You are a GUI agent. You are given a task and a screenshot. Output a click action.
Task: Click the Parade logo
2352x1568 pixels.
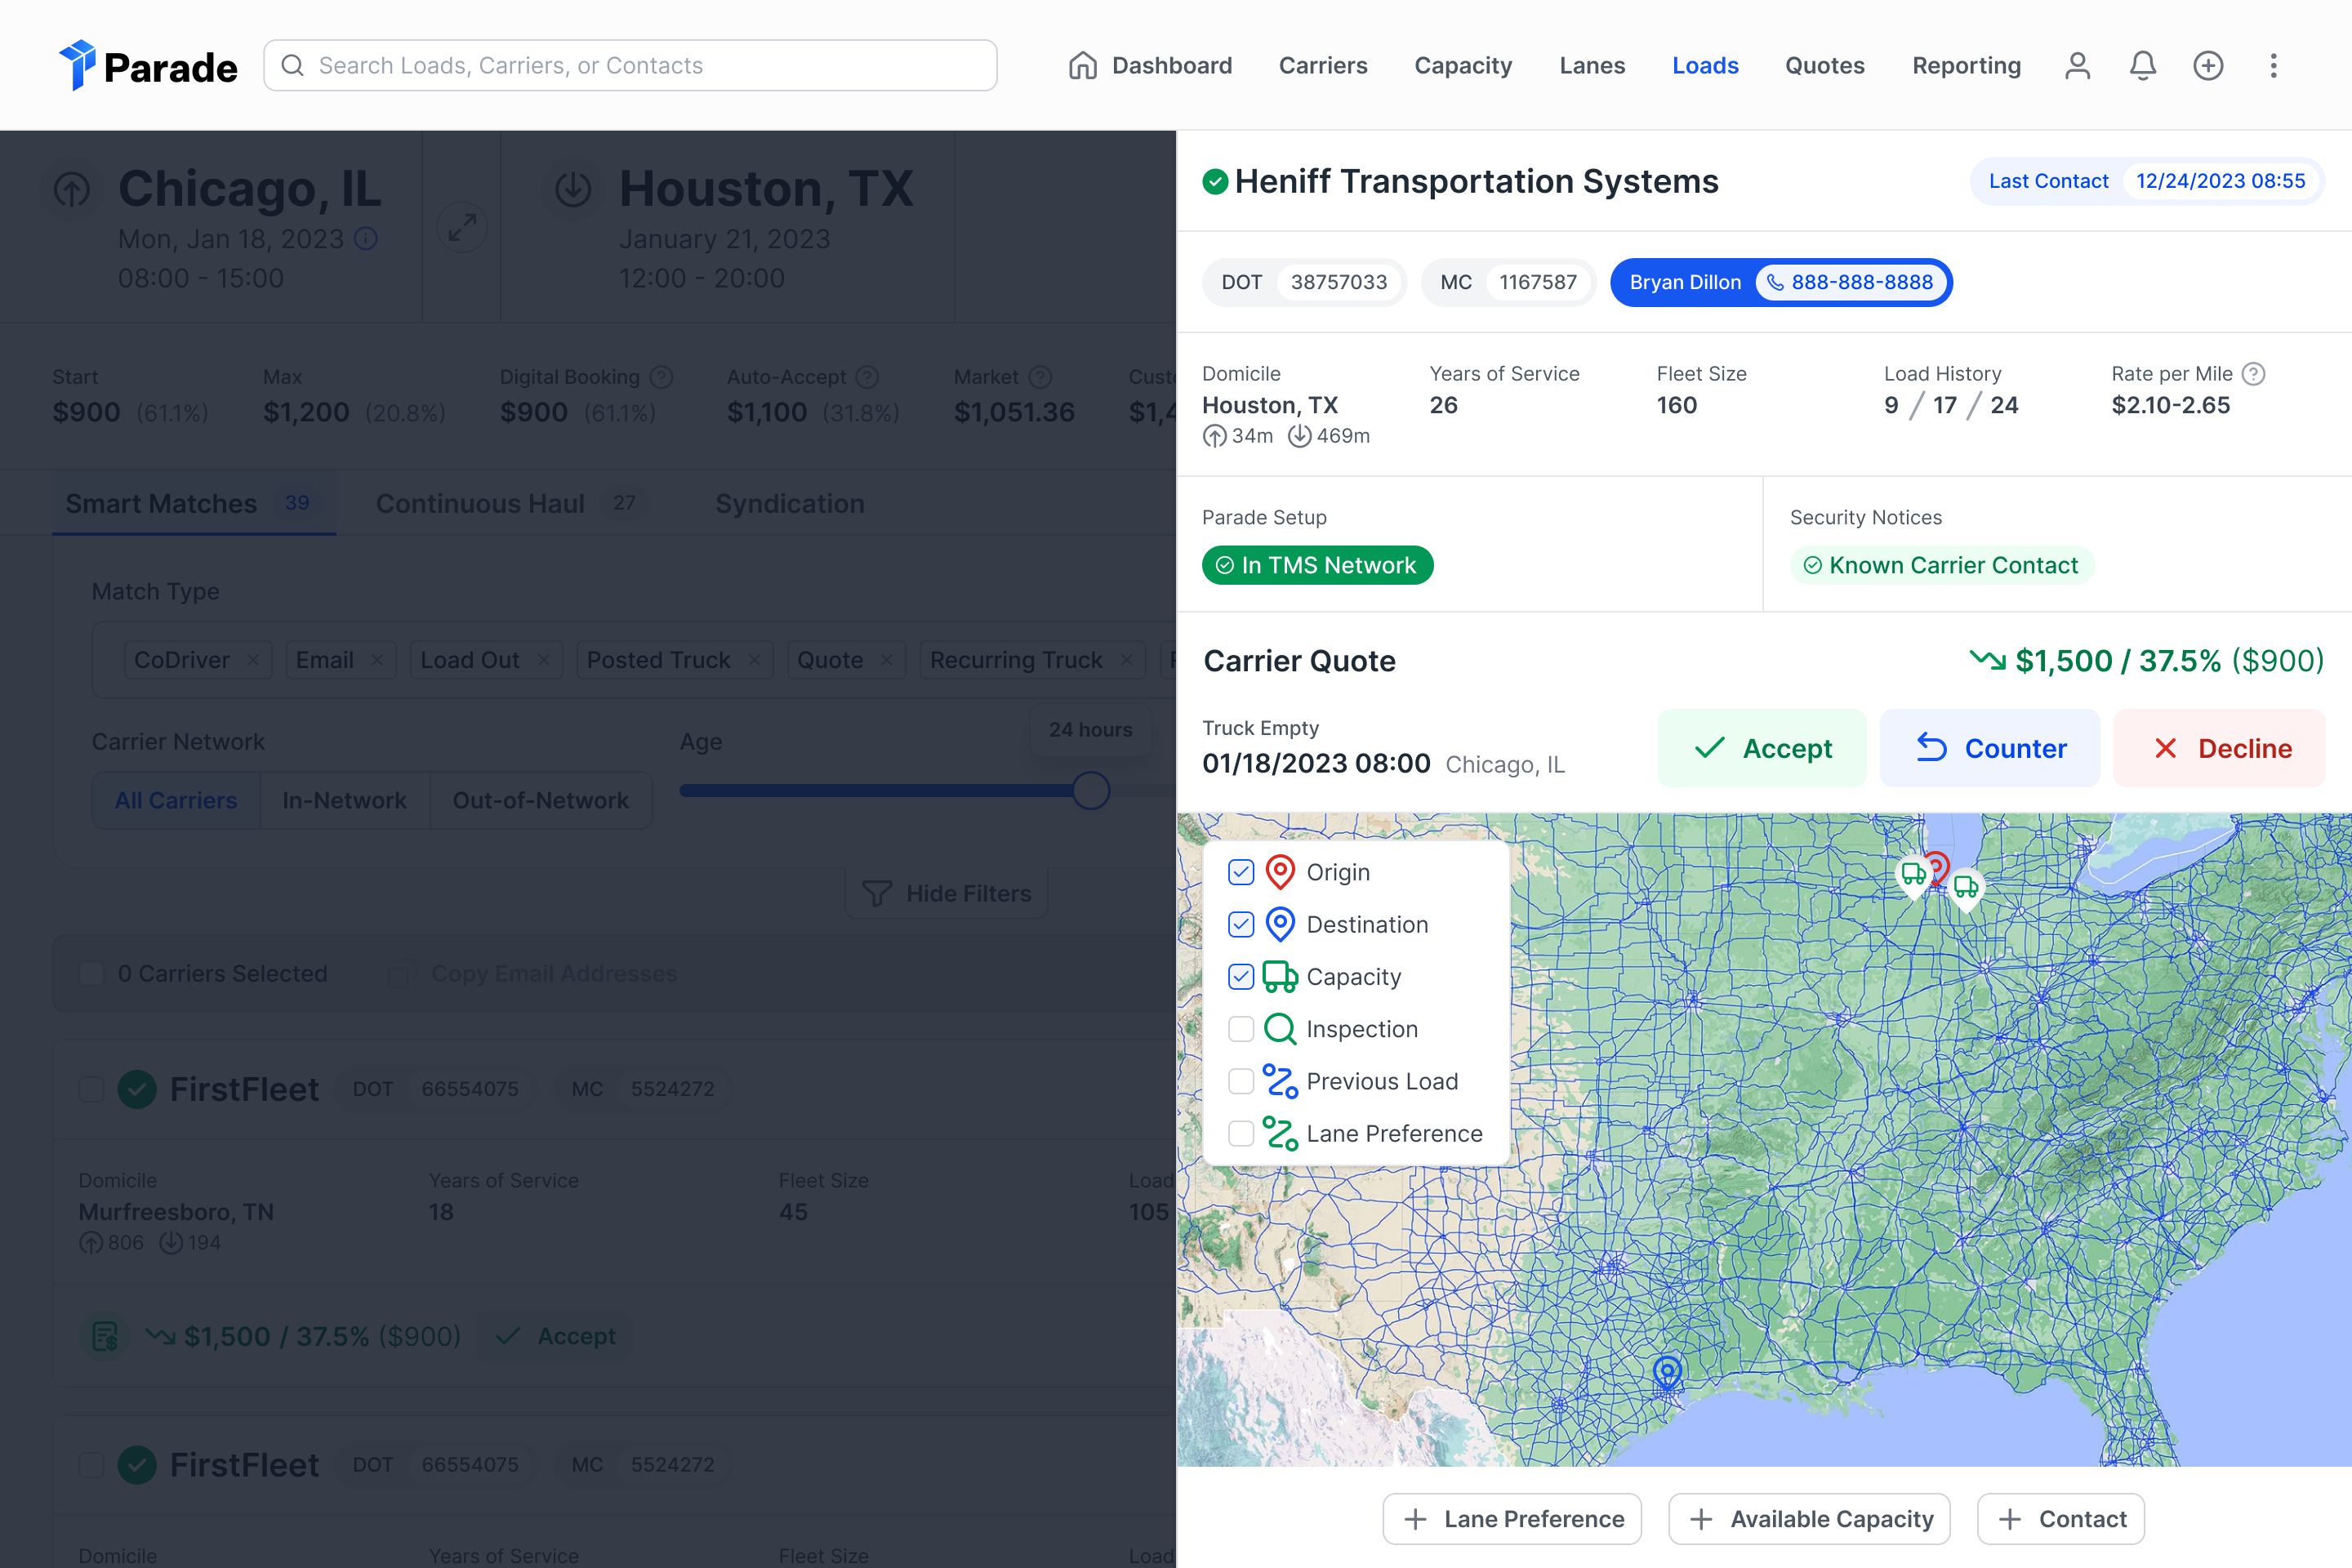(x=148, y=66)
